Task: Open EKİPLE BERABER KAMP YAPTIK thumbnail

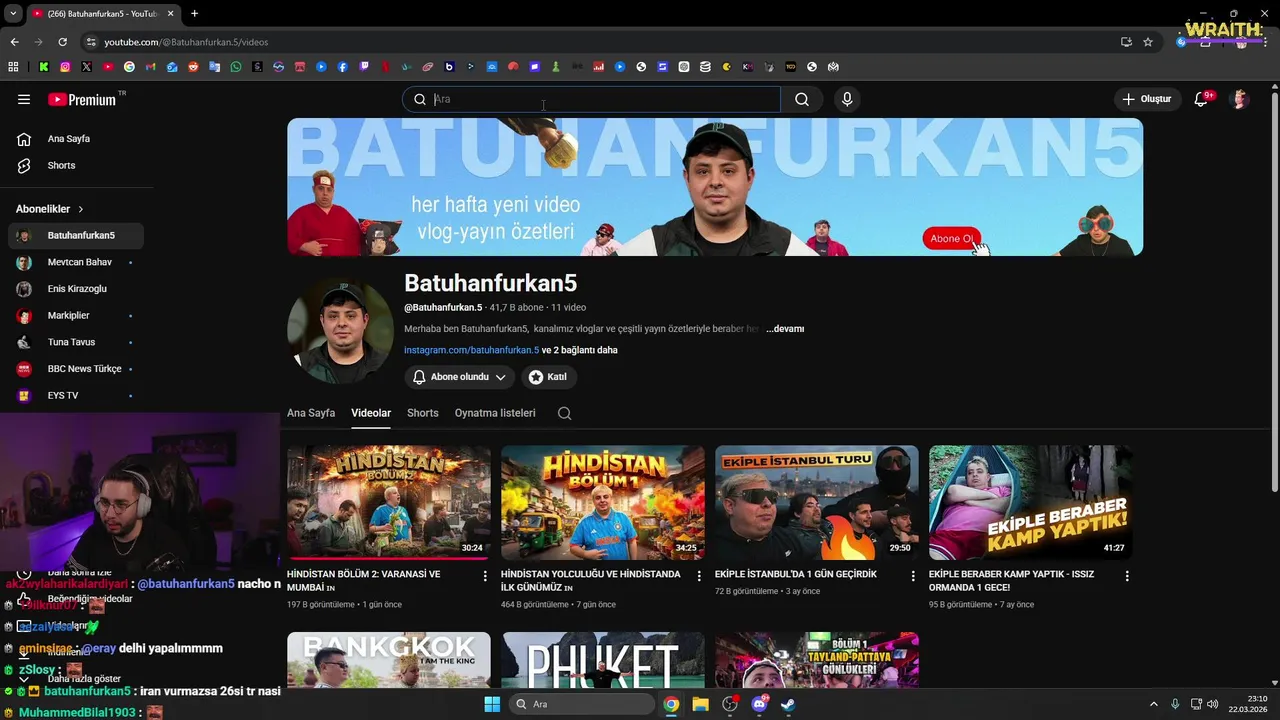Action: click(x=1031, y=503)
